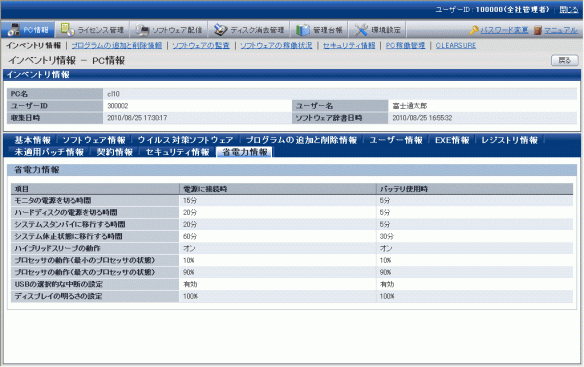Click the 60分 hibernate value

190,236
